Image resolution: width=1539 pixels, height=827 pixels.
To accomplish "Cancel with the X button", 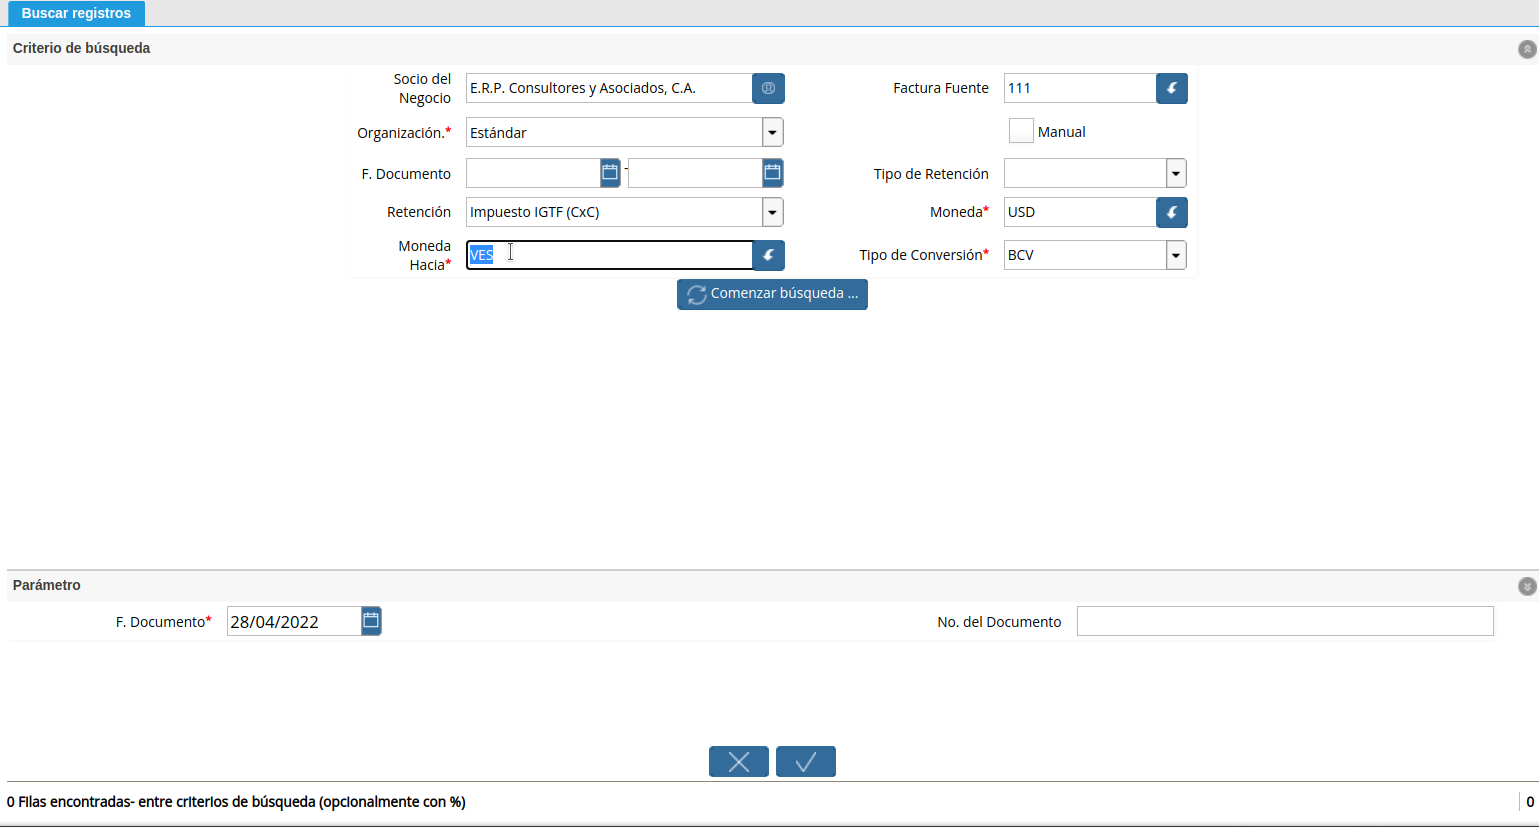I will pos(739,762).
